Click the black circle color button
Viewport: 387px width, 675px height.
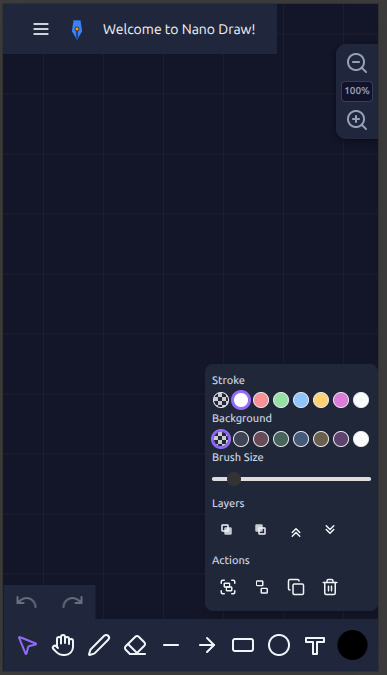point(353,645)
